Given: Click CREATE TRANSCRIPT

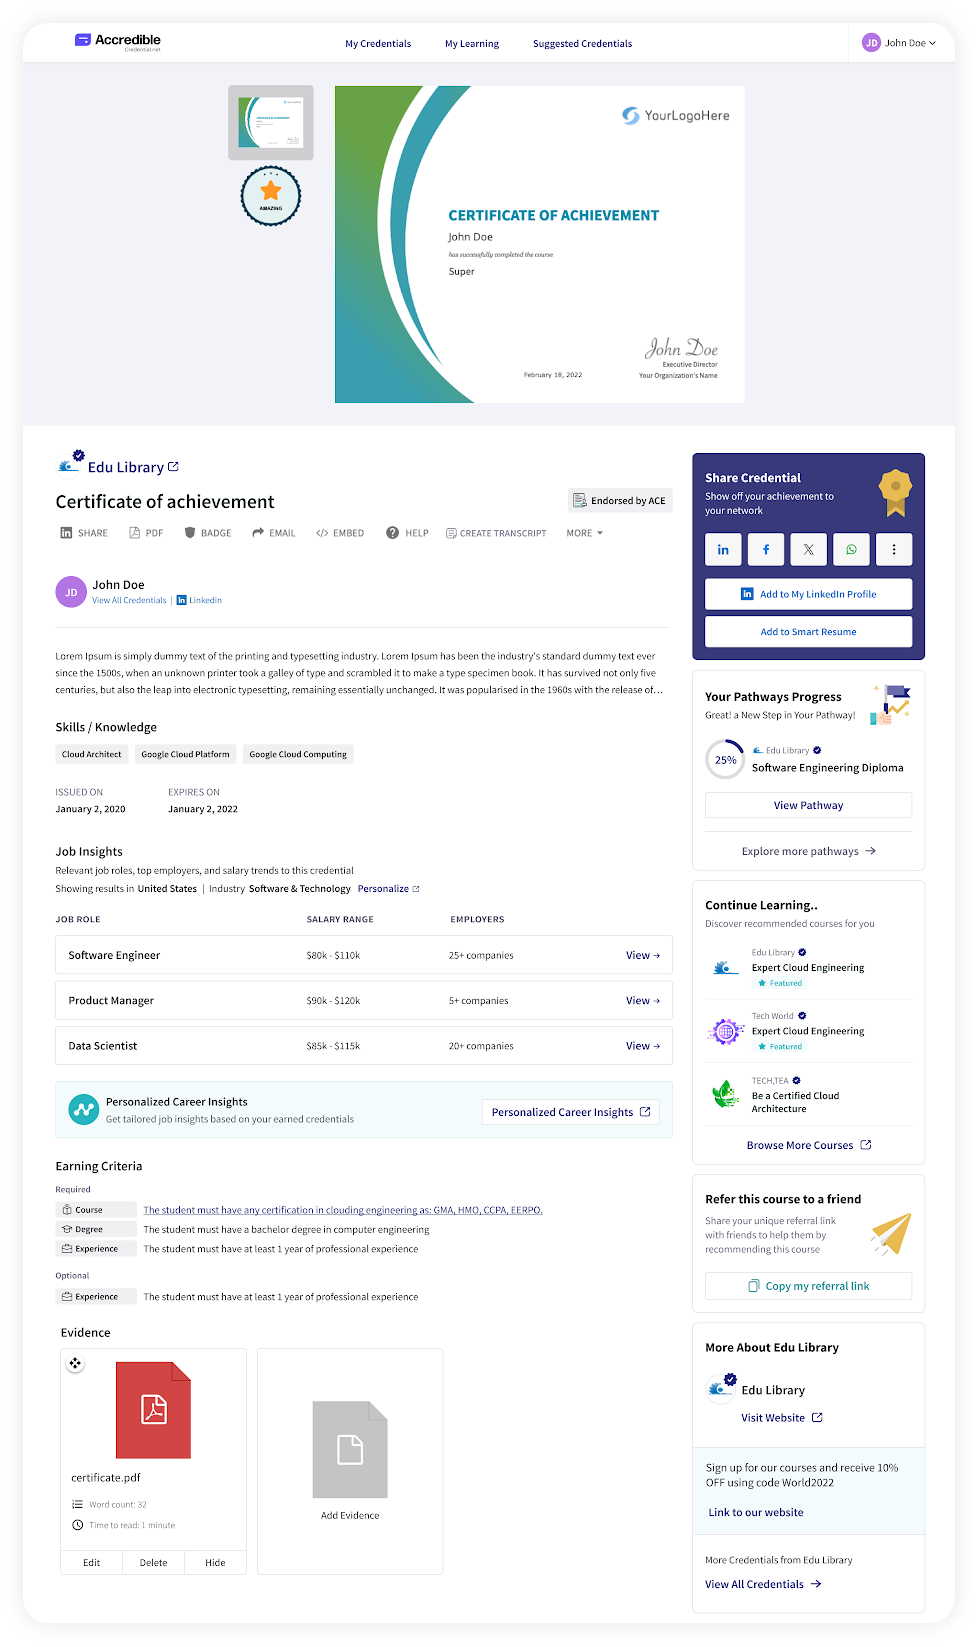Looking at the screenshot, I should pyautogui.click(x=496, y=533).
